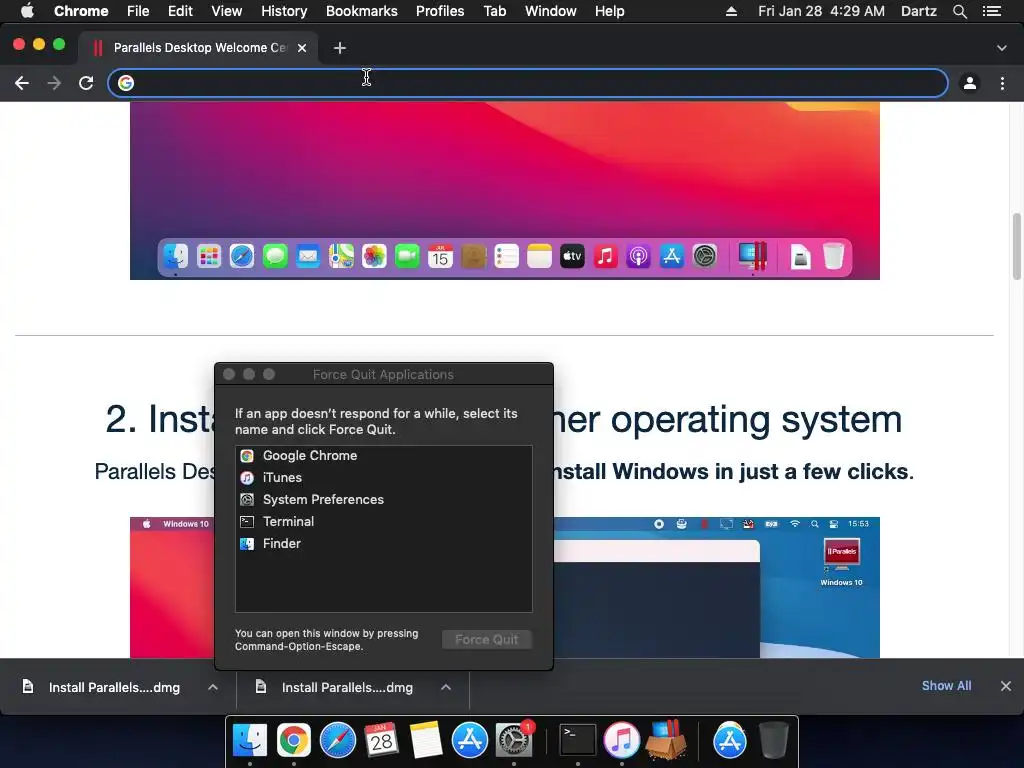Open the Profiles menu

440,11
